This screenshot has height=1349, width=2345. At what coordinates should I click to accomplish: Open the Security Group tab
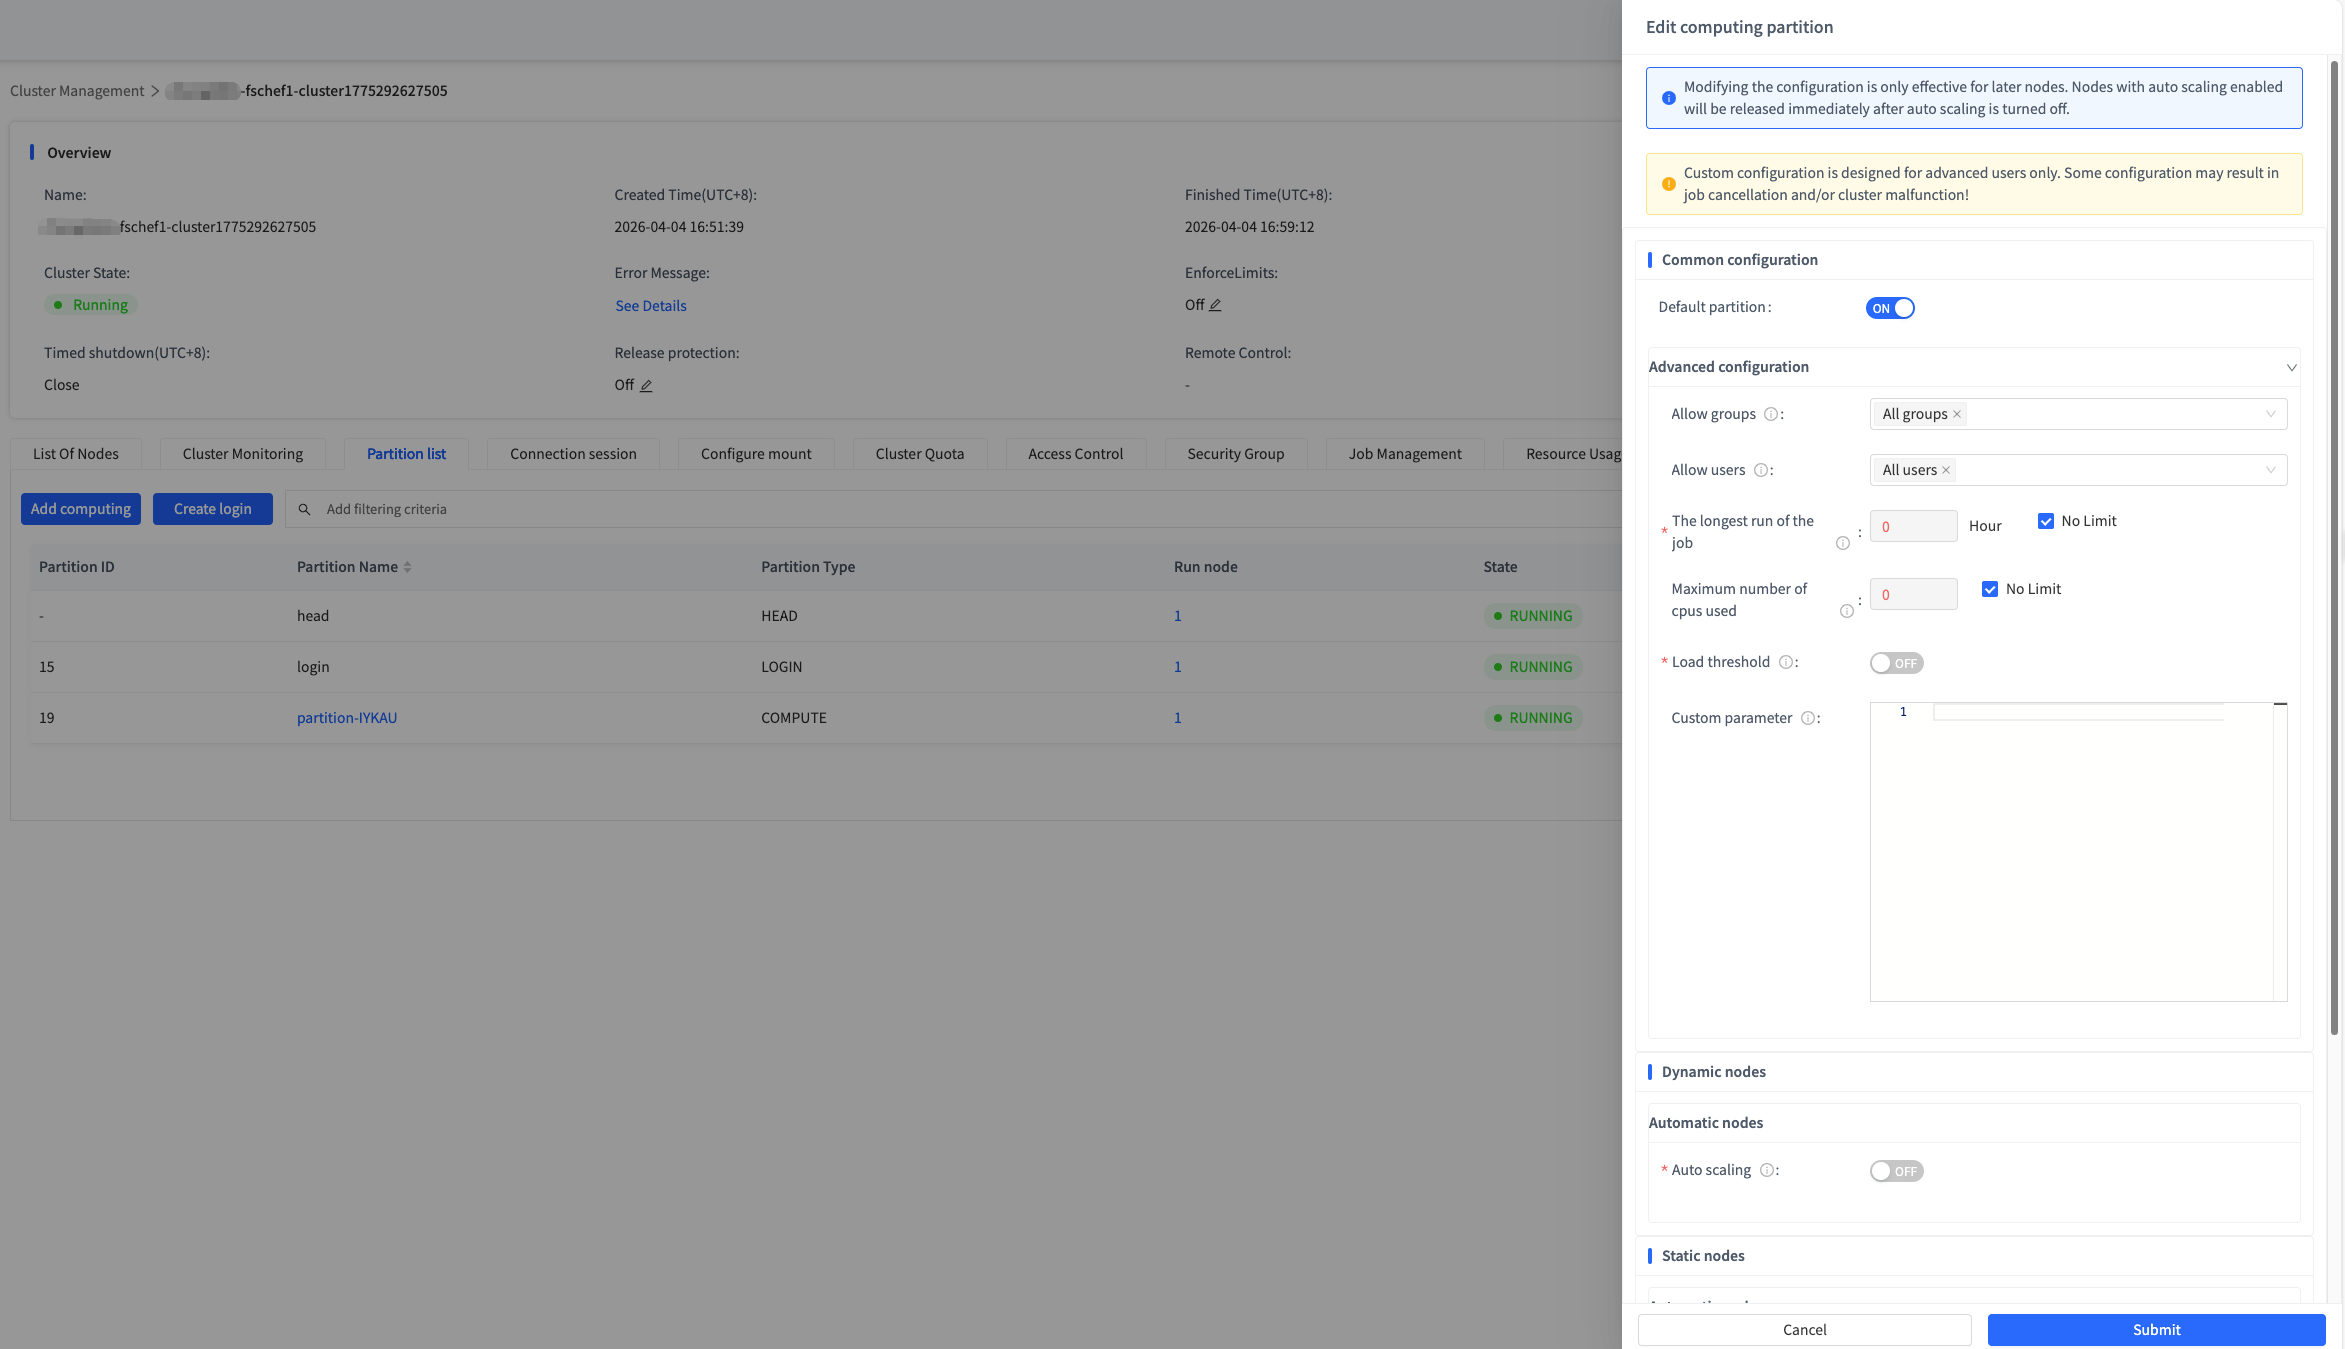point(1236,454)
